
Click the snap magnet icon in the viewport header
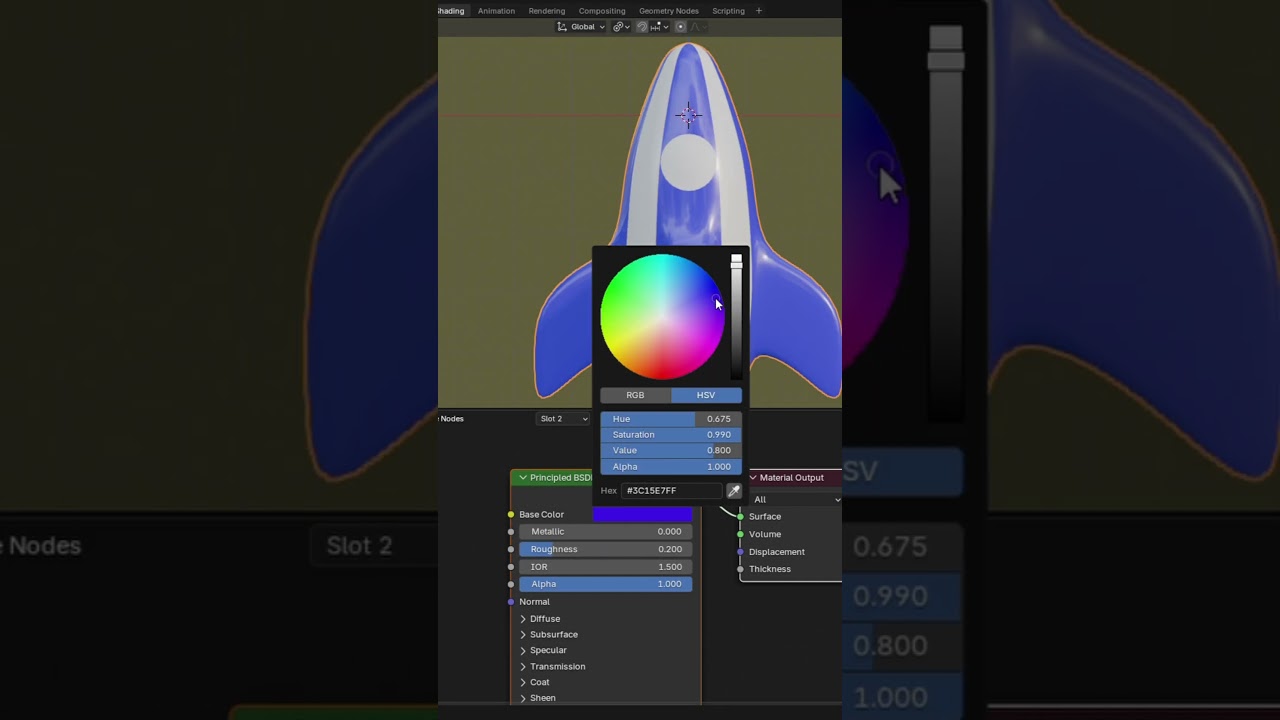pyautogui.click(x=642, y=27)
